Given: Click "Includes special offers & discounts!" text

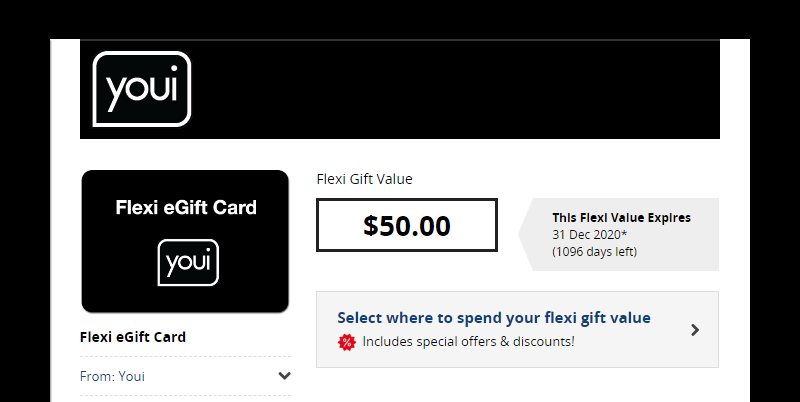Looking at the screenshot, I should 468,342.
